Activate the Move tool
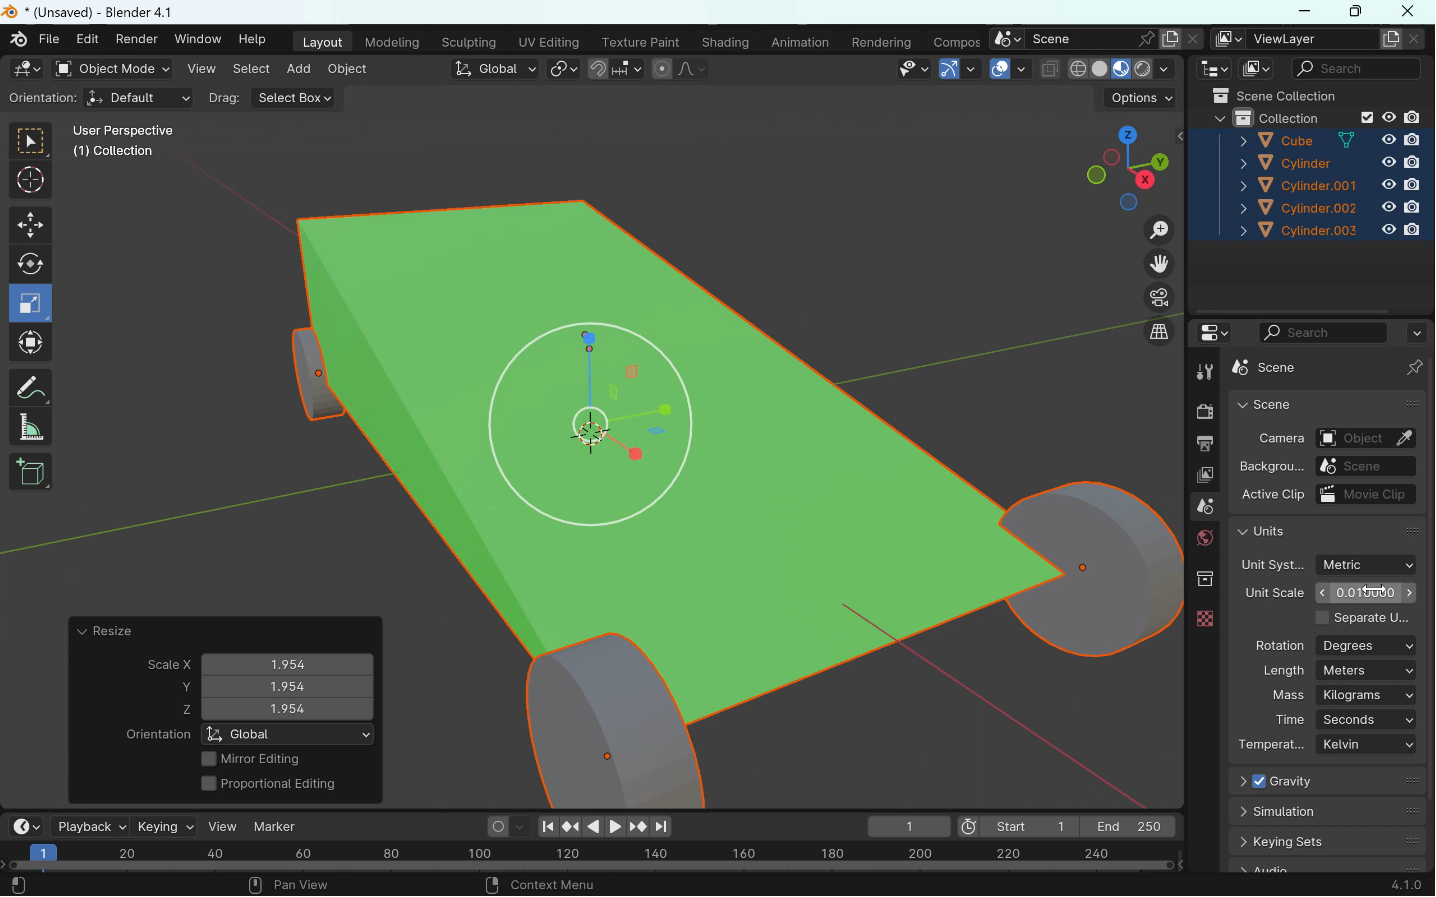Viewport: 1436px width, 897px height. click(x=30, y=226)
